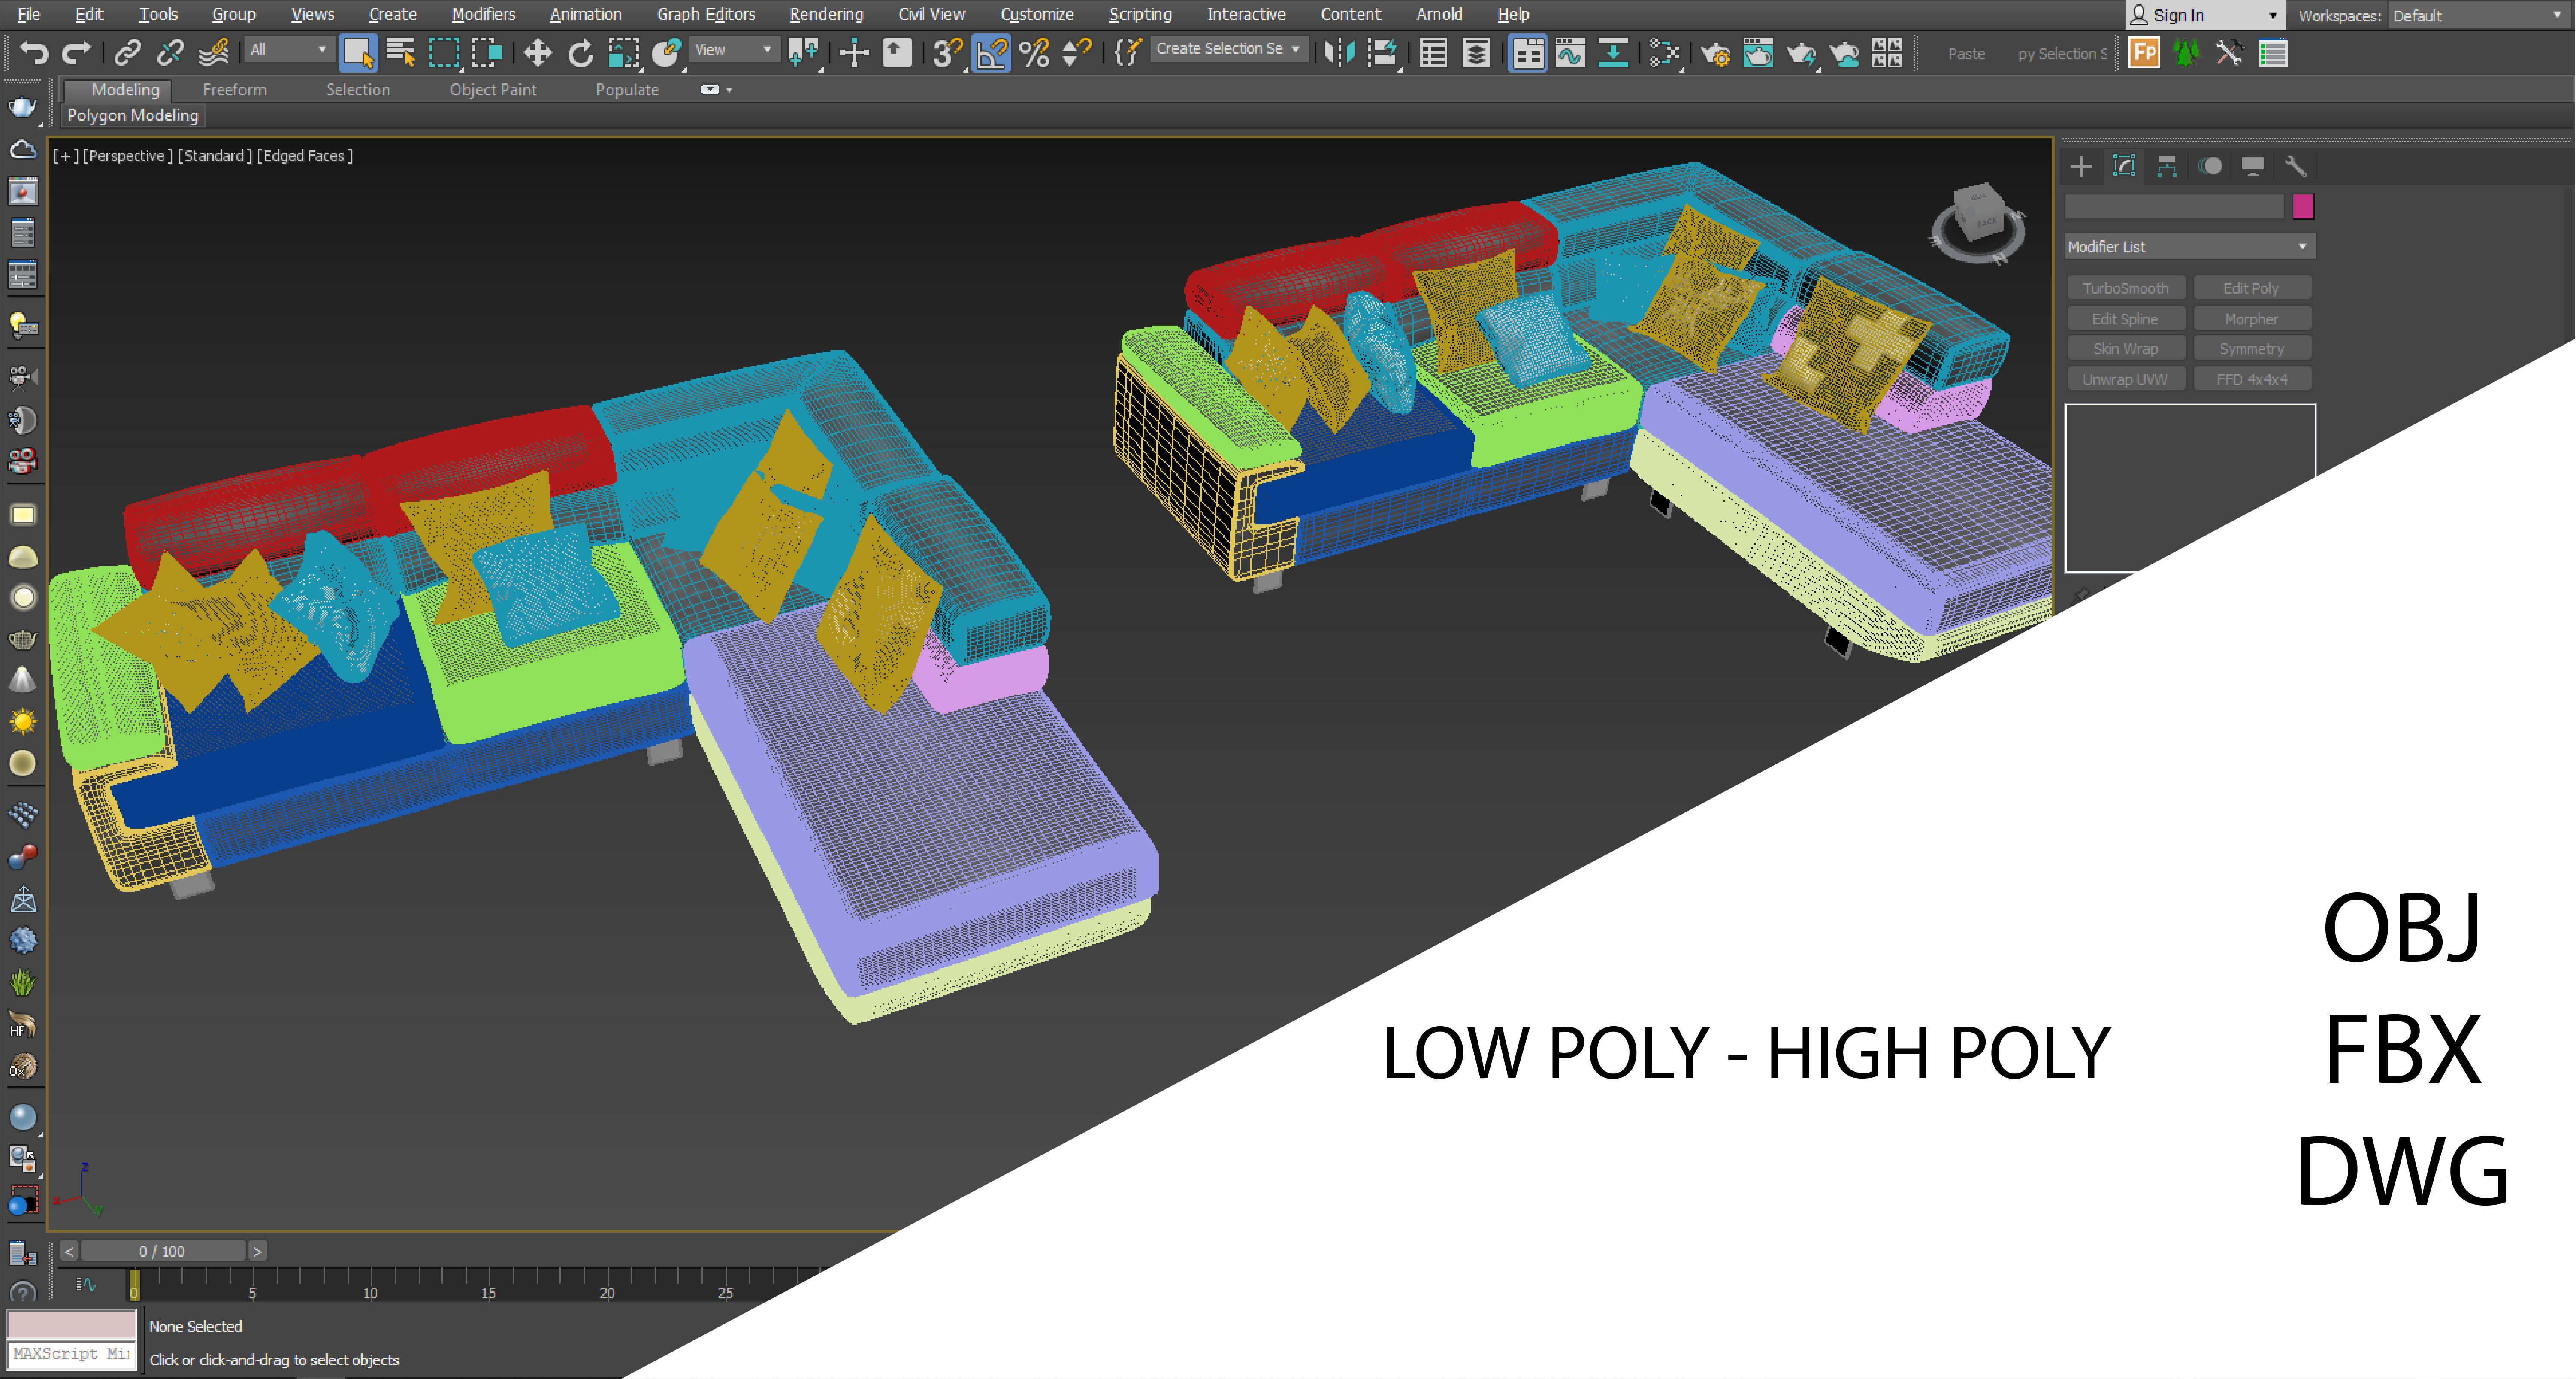Apply the TurboSmooth modifier button
Viewport: 2576px width, 1379px height.
(x=2126, y=288)
